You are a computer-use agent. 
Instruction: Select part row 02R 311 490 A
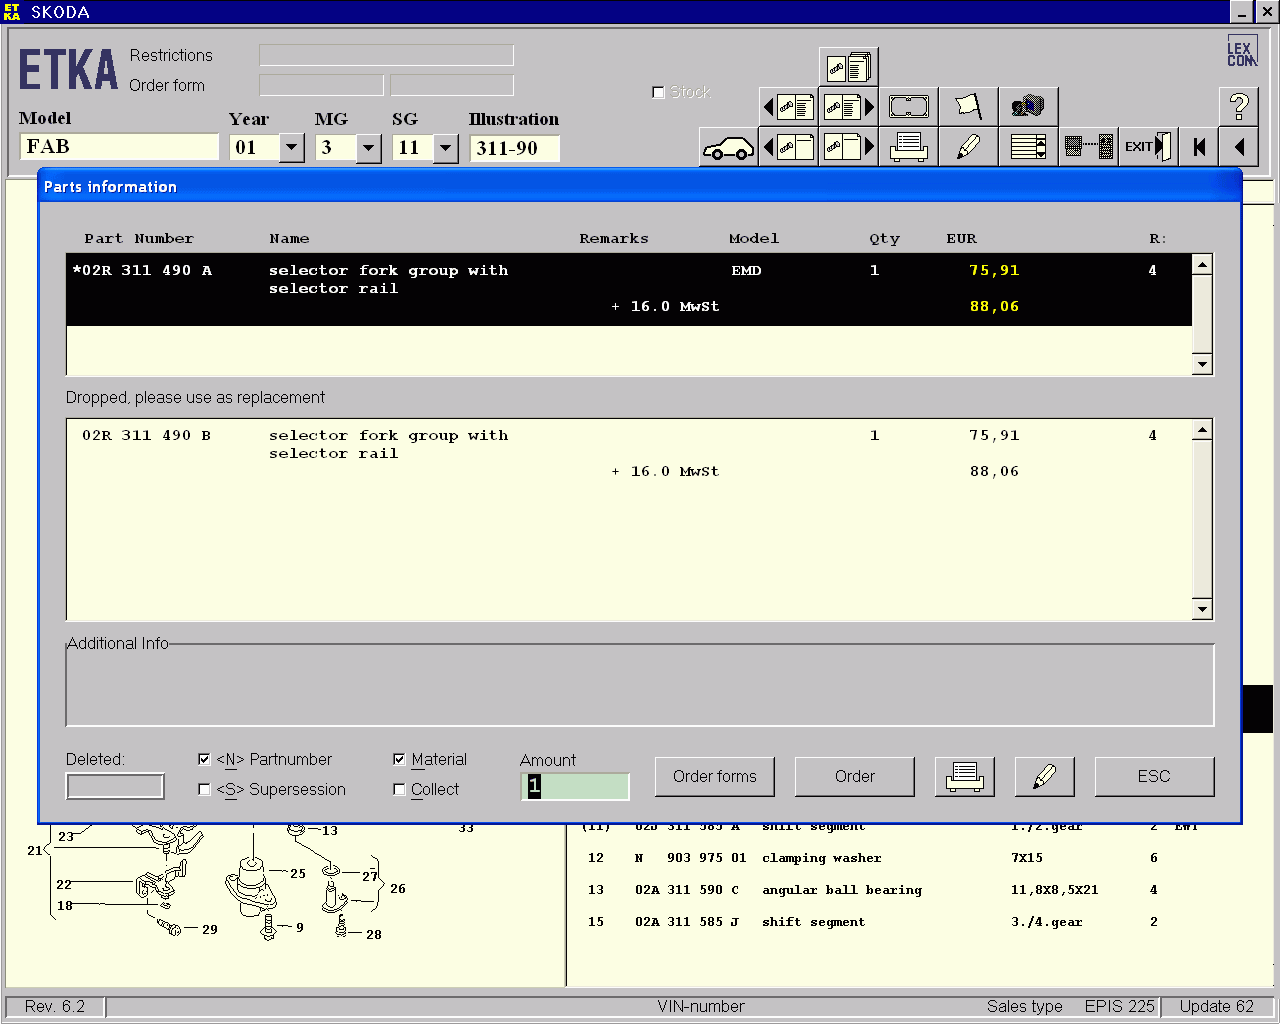629,289
